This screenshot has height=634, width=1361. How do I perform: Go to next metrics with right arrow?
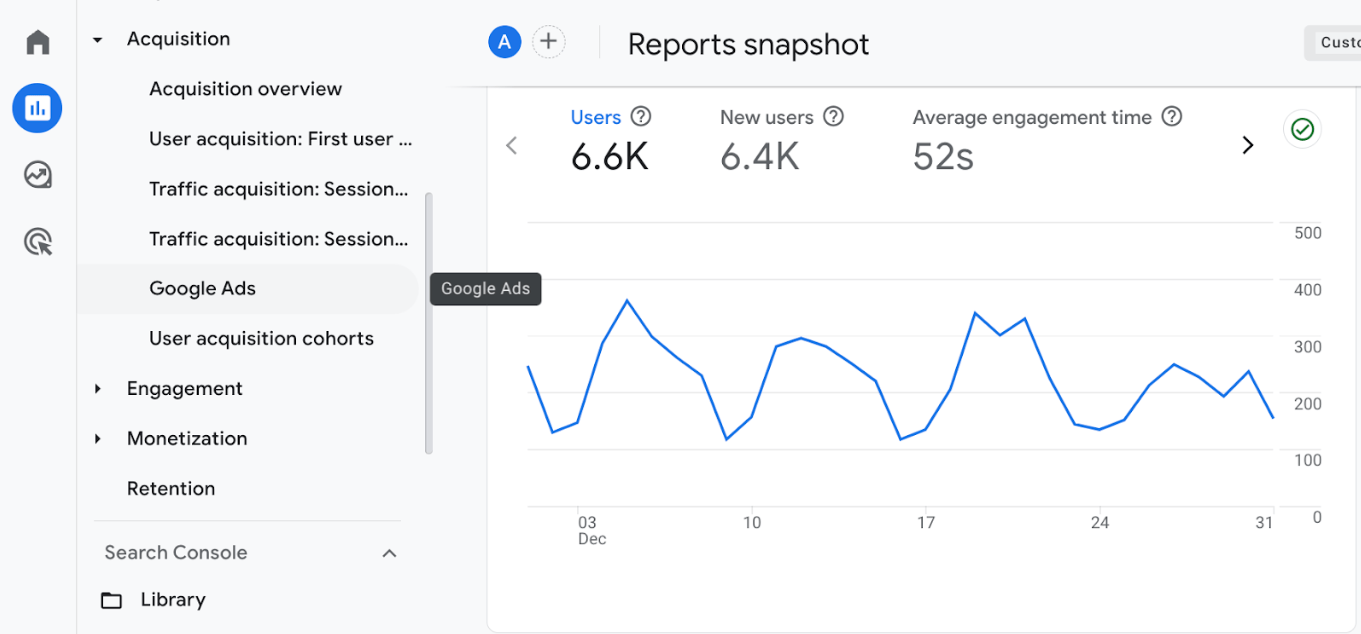1247,145
